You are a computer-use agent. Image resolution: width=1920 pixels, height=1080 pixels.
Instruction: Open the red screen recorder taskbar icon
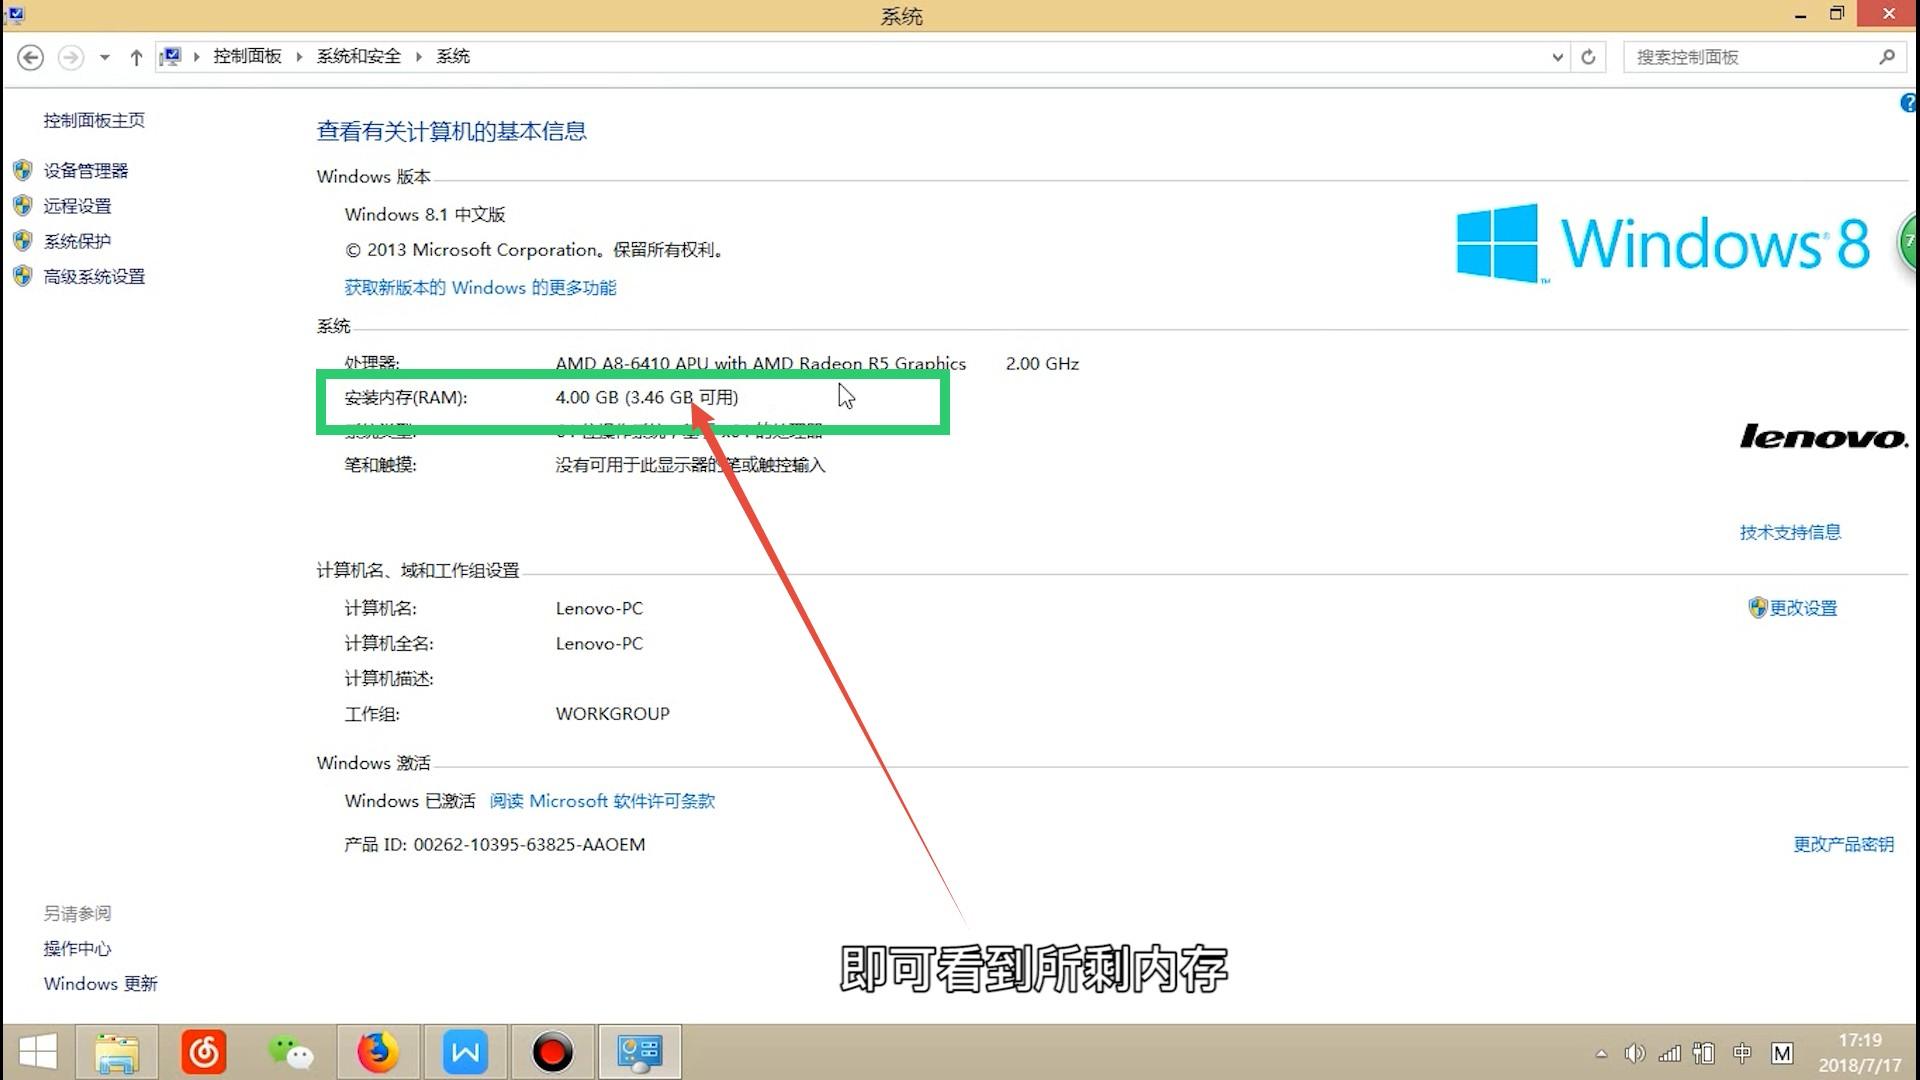click(552, 1052)
